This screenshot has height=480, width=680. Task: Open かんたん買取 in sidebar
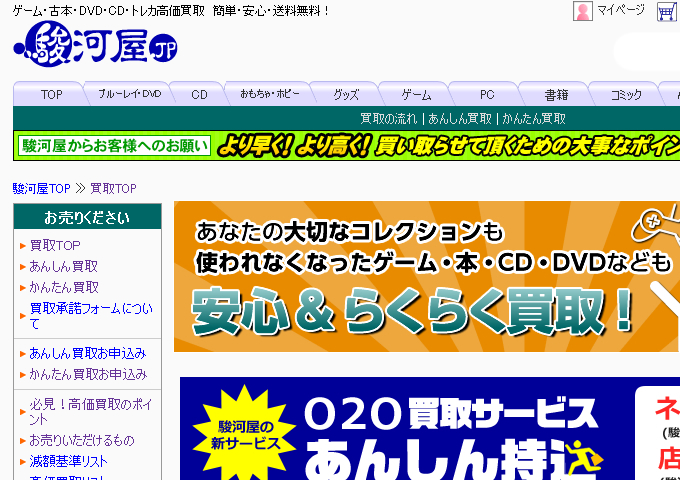[64, 287]
